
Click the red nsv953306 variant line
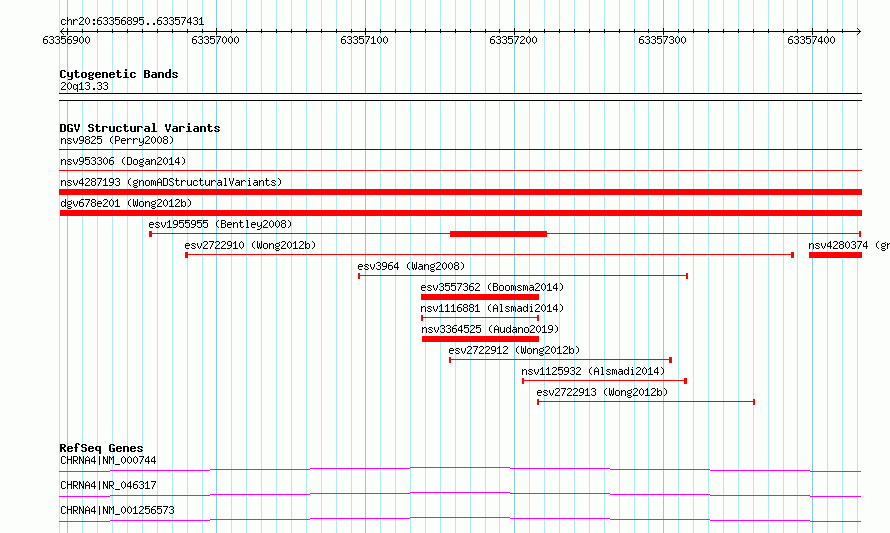click(x=460, y=170)
